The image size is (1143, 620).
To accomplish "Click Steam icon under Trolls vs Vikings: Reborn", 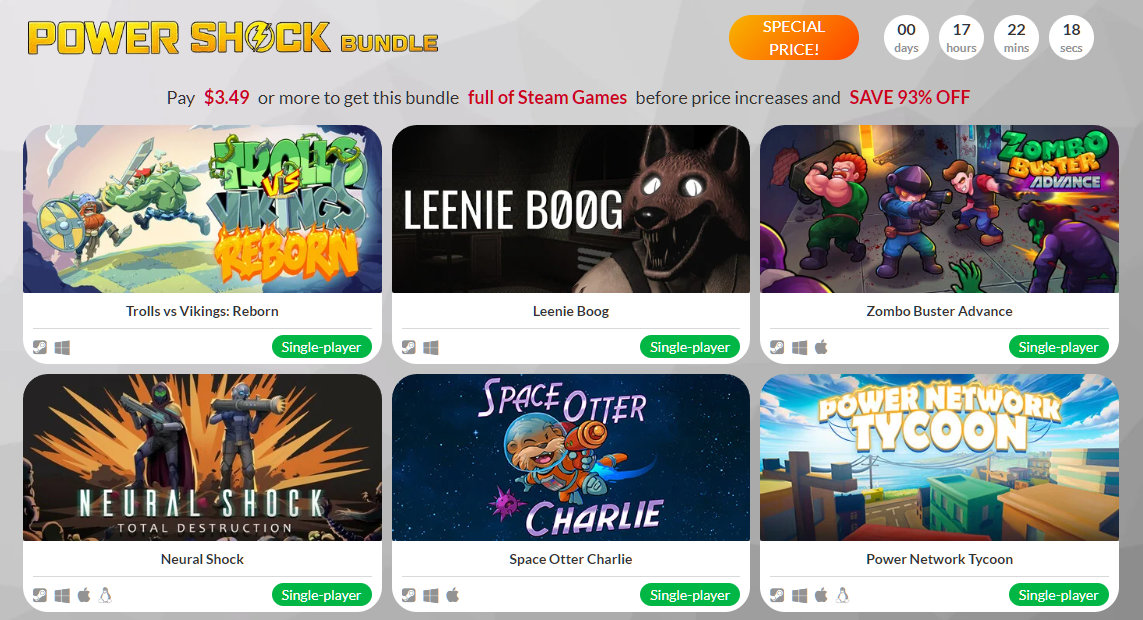I will [x=40, y=348].
